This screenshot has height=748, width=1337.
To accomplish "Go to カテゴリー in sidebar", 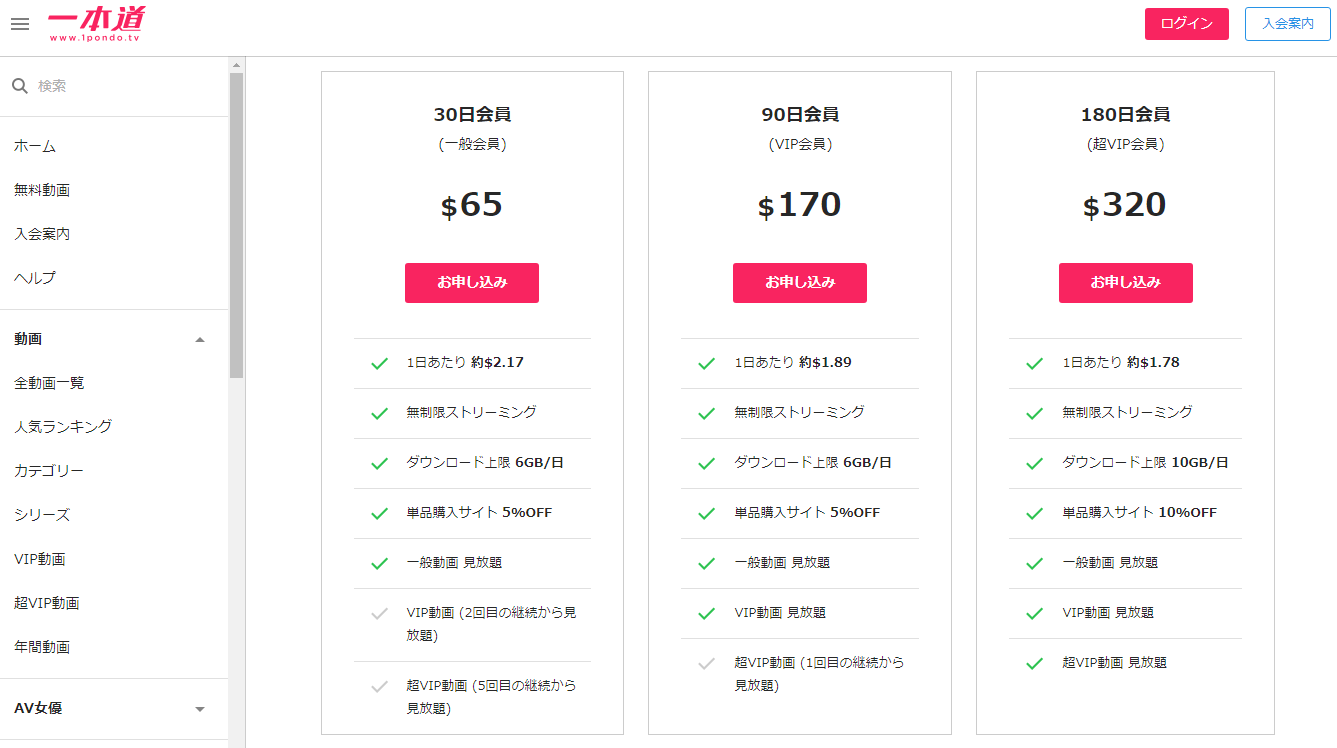I will (49, 471).
